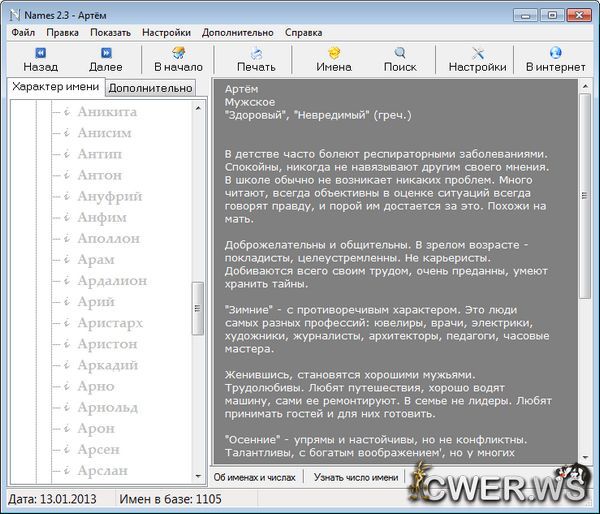The width and height of the screenshot is (600, 514).
Task: Click Узнать число имени button
Action: point(353,477)
